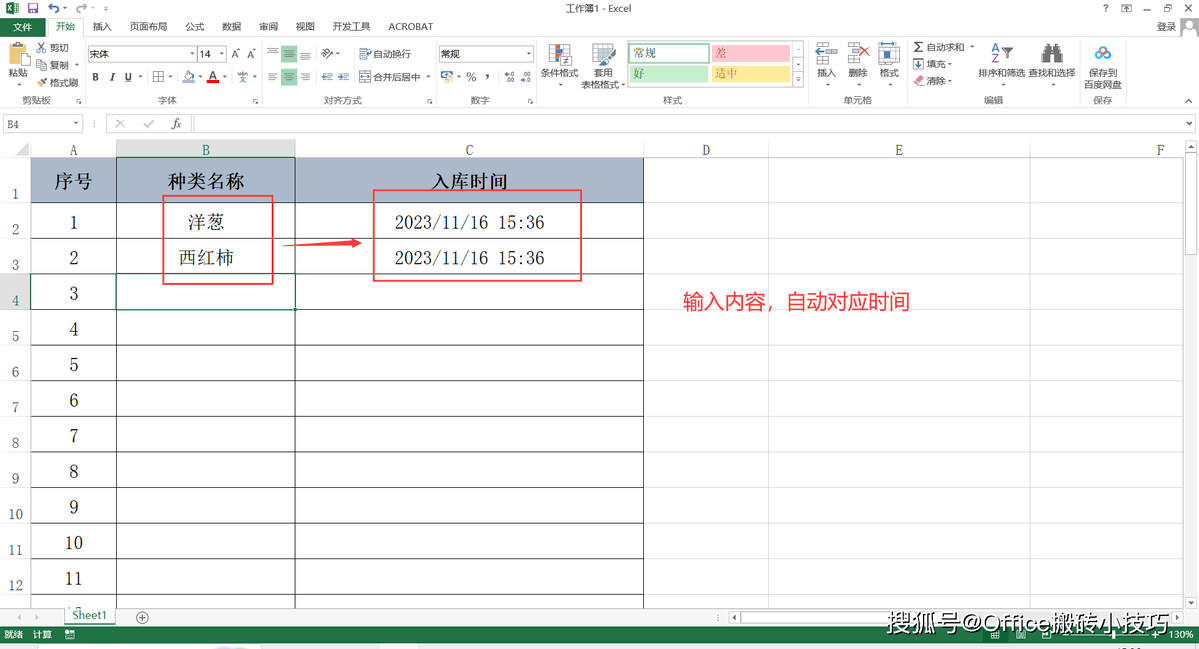Click the decrease font size icon
Viewport: 1199px width, 649px height.
pyautogui.click(x=251, y=54)
